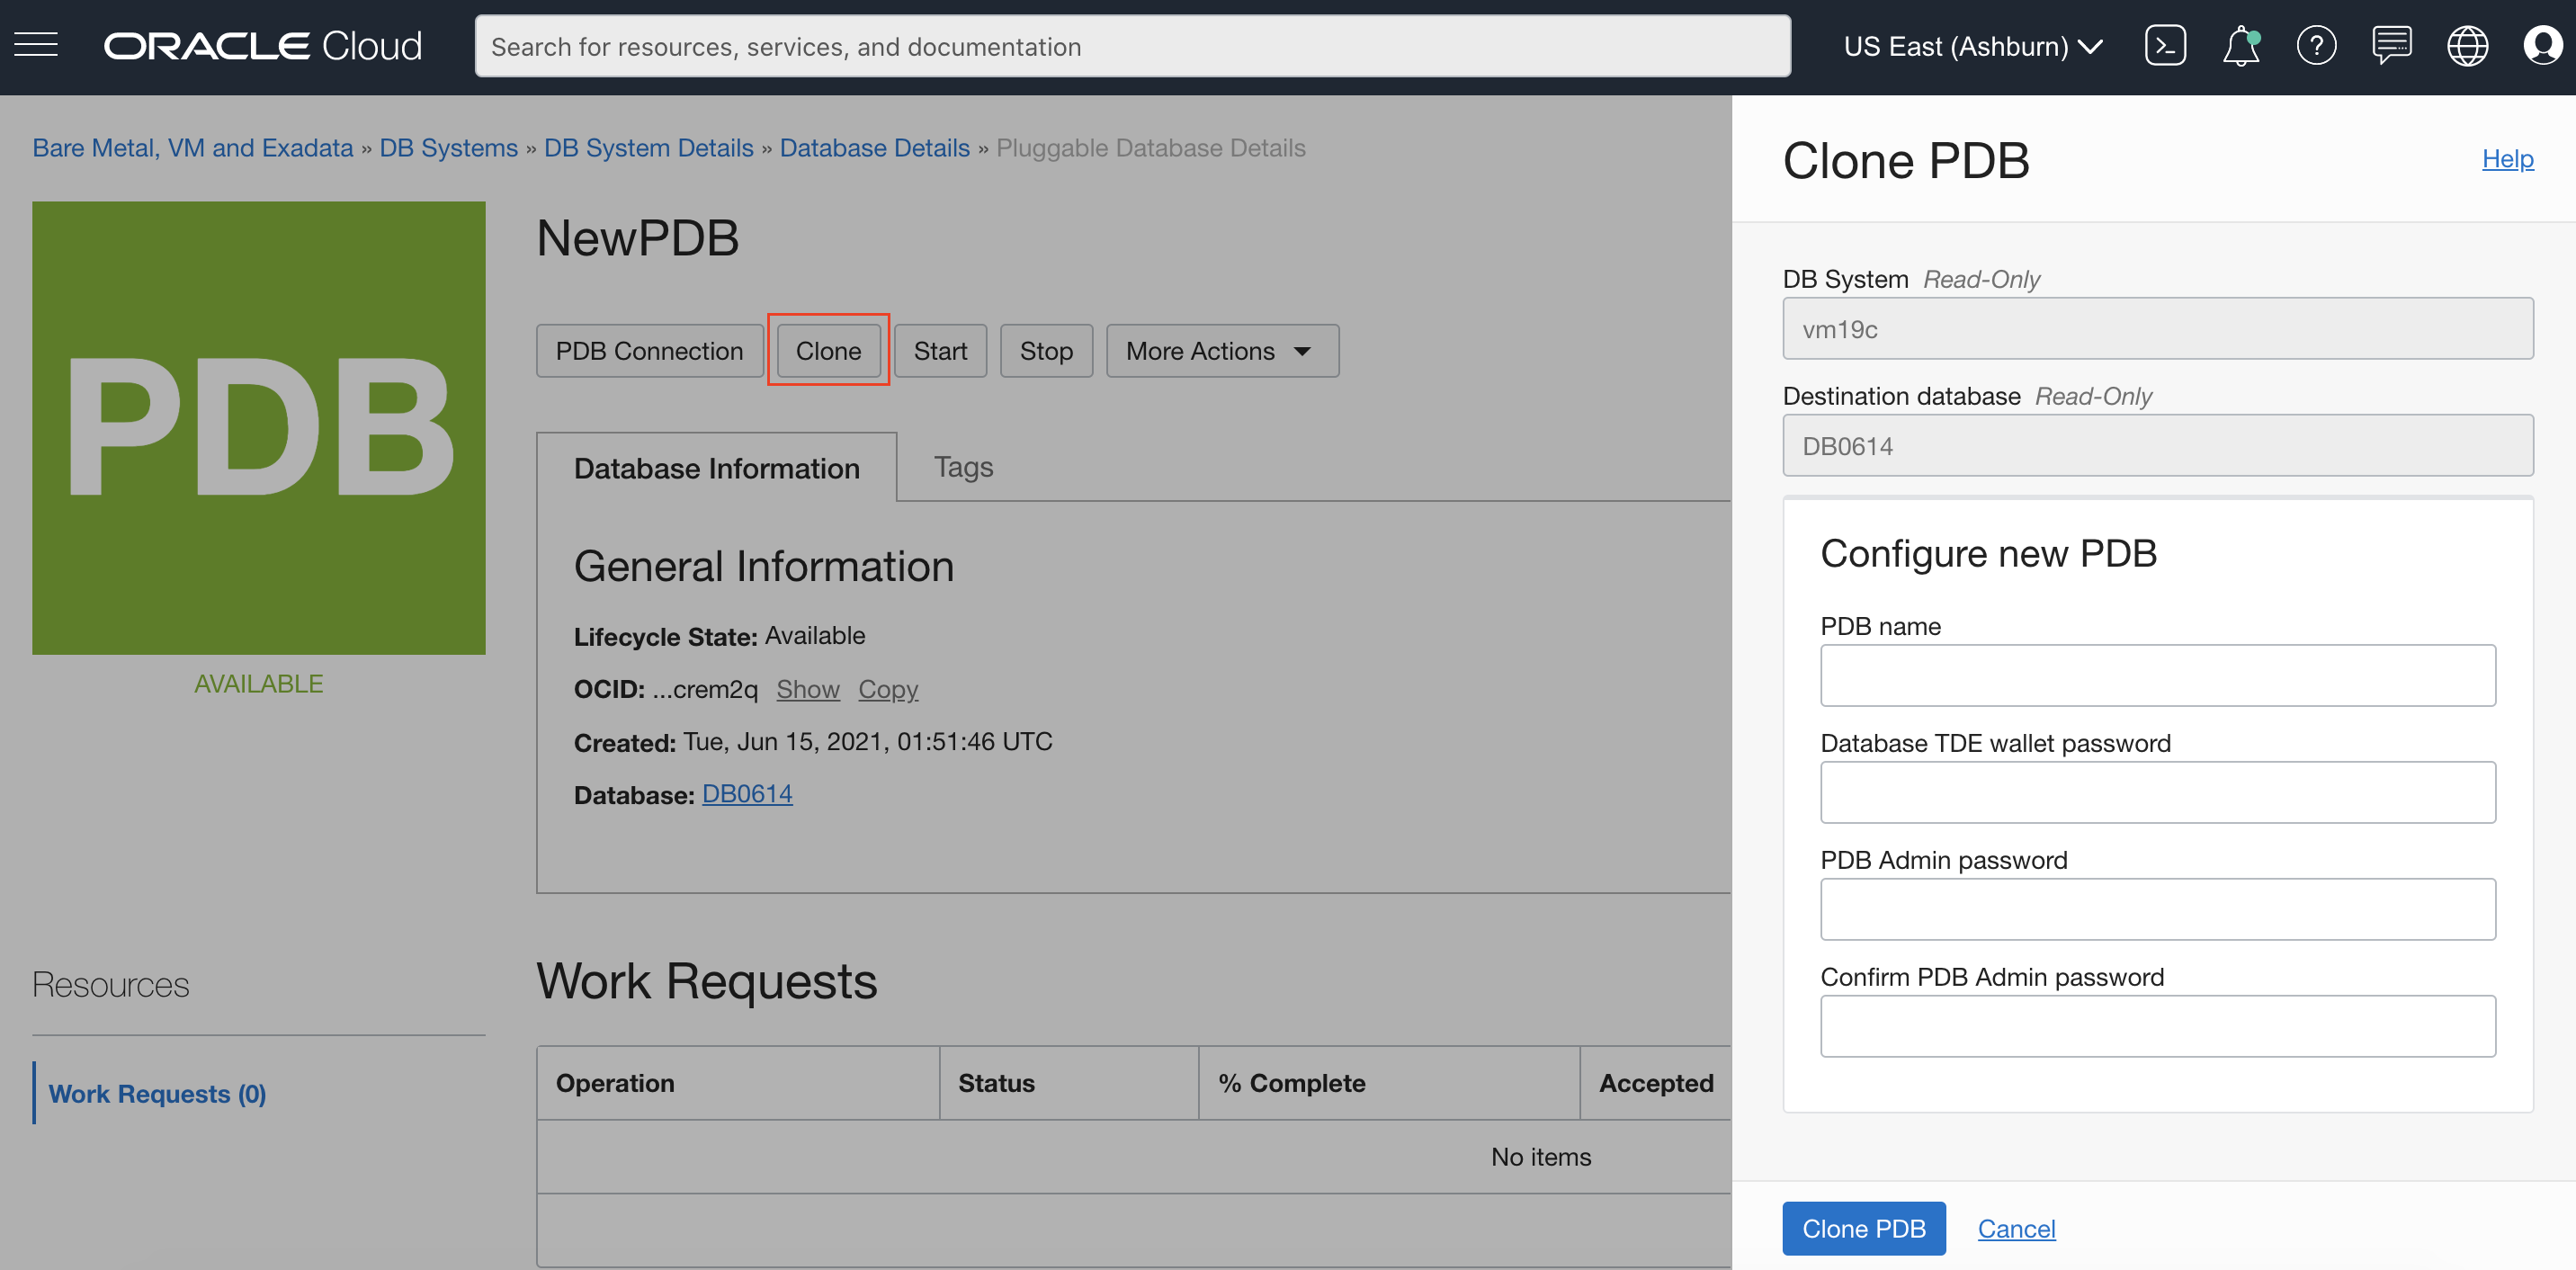Switch to the Tags tab
Image resolution: width=2576 pixels, height=1270 pixels.
[963, 467]
